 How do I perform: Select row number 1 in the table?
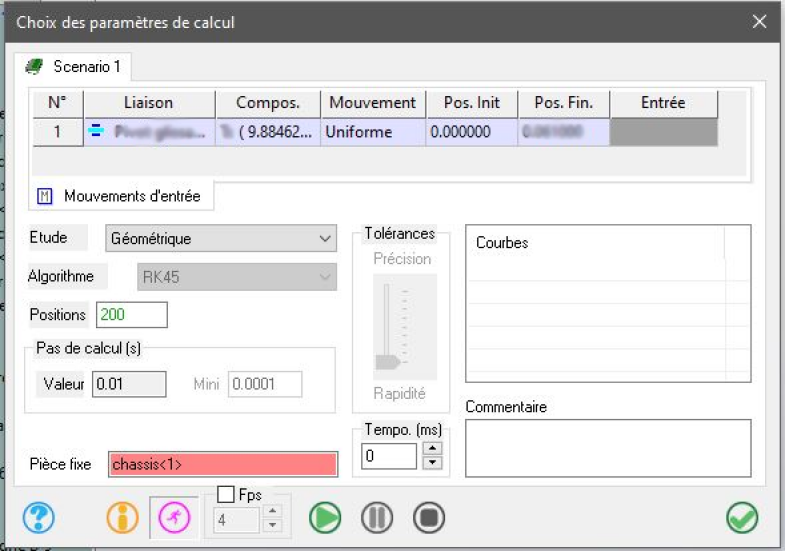(58, 132)
